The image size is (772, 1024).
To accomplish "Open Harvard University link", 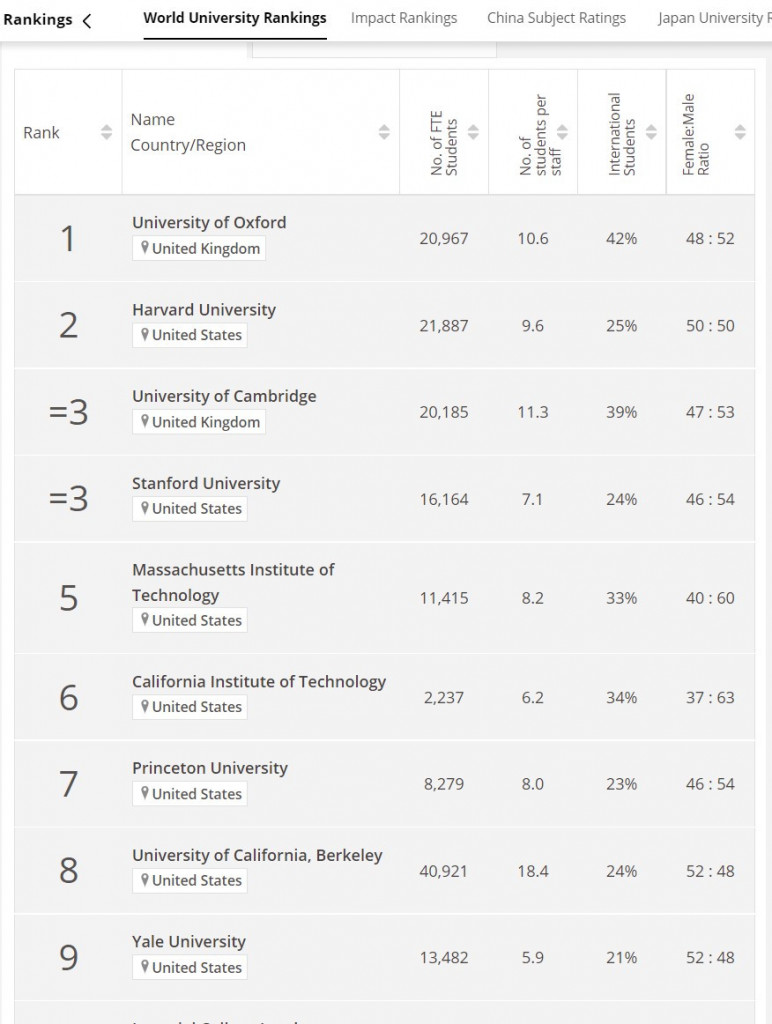I will 204,309.
